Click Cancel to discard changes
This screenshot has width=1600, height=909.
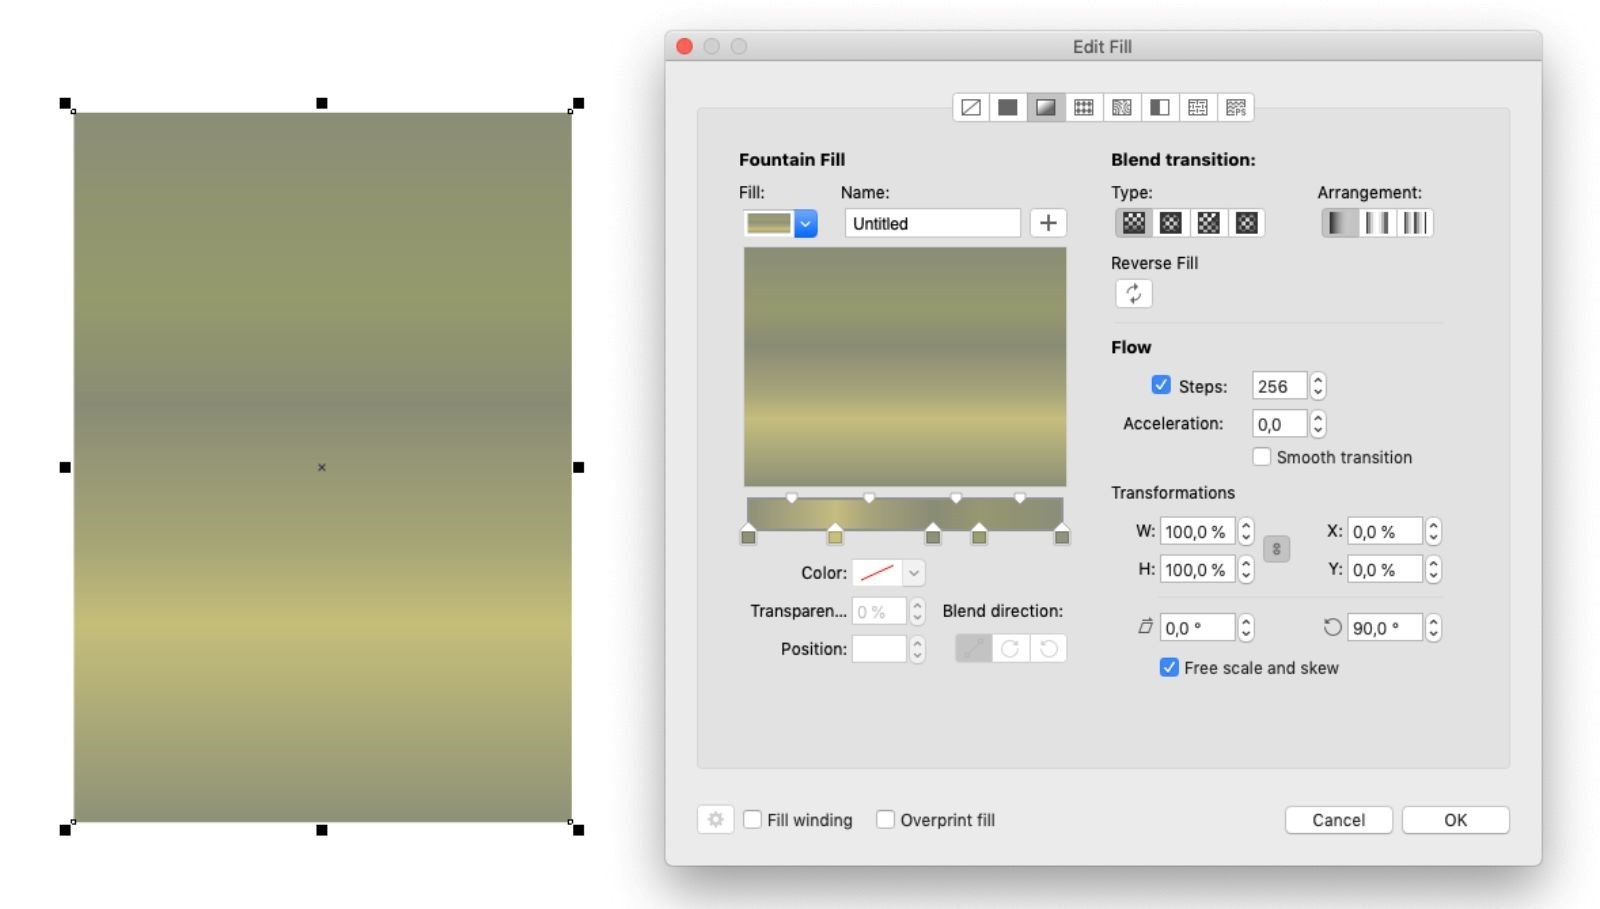[1338, 820]
